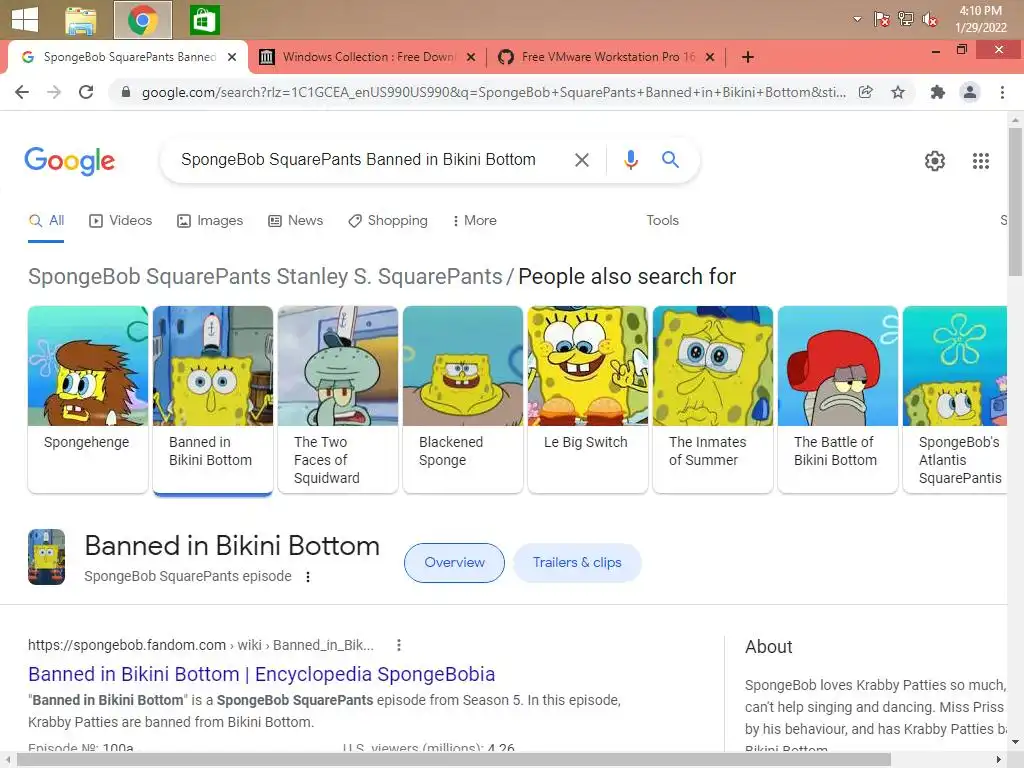Click into the Google search box
The image size is (1024, 768).
[358, 159]
